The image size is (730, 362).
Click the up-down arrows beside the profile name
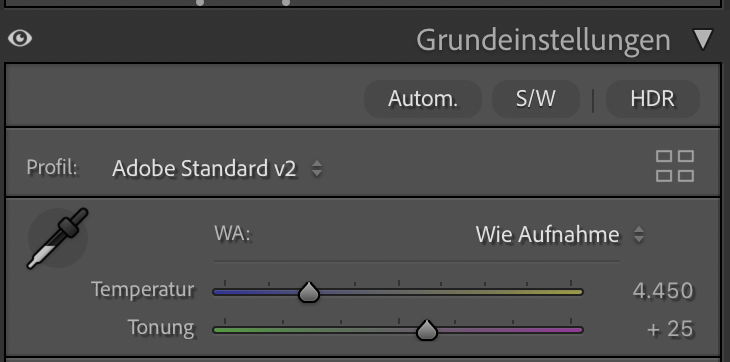click(x=317, y=168)
